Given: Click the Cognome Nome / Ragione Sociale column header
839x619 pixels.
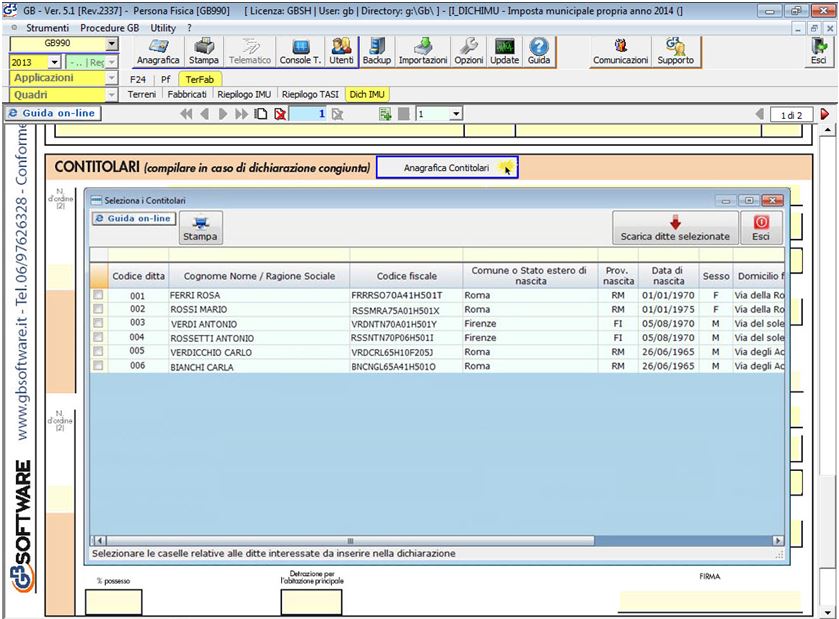Looking at the screenshot, I should (x=260, y=276).
